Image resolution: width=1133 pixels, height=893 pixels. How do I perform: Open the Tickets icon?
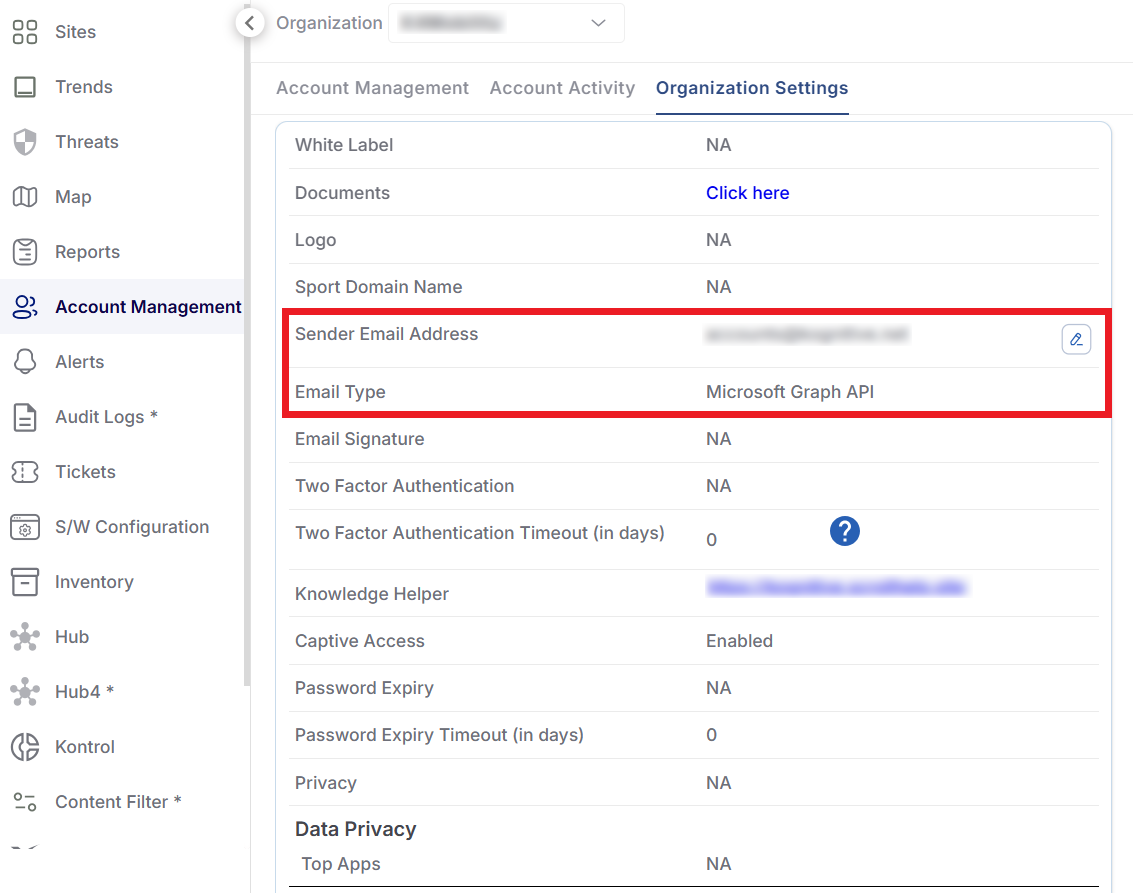(x=25, y=472)
